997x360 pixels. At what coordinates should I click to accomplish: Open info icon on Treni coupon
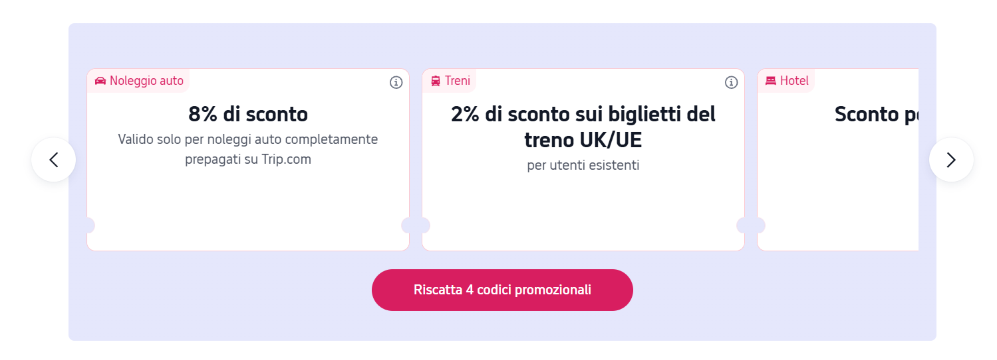(731, 83)
